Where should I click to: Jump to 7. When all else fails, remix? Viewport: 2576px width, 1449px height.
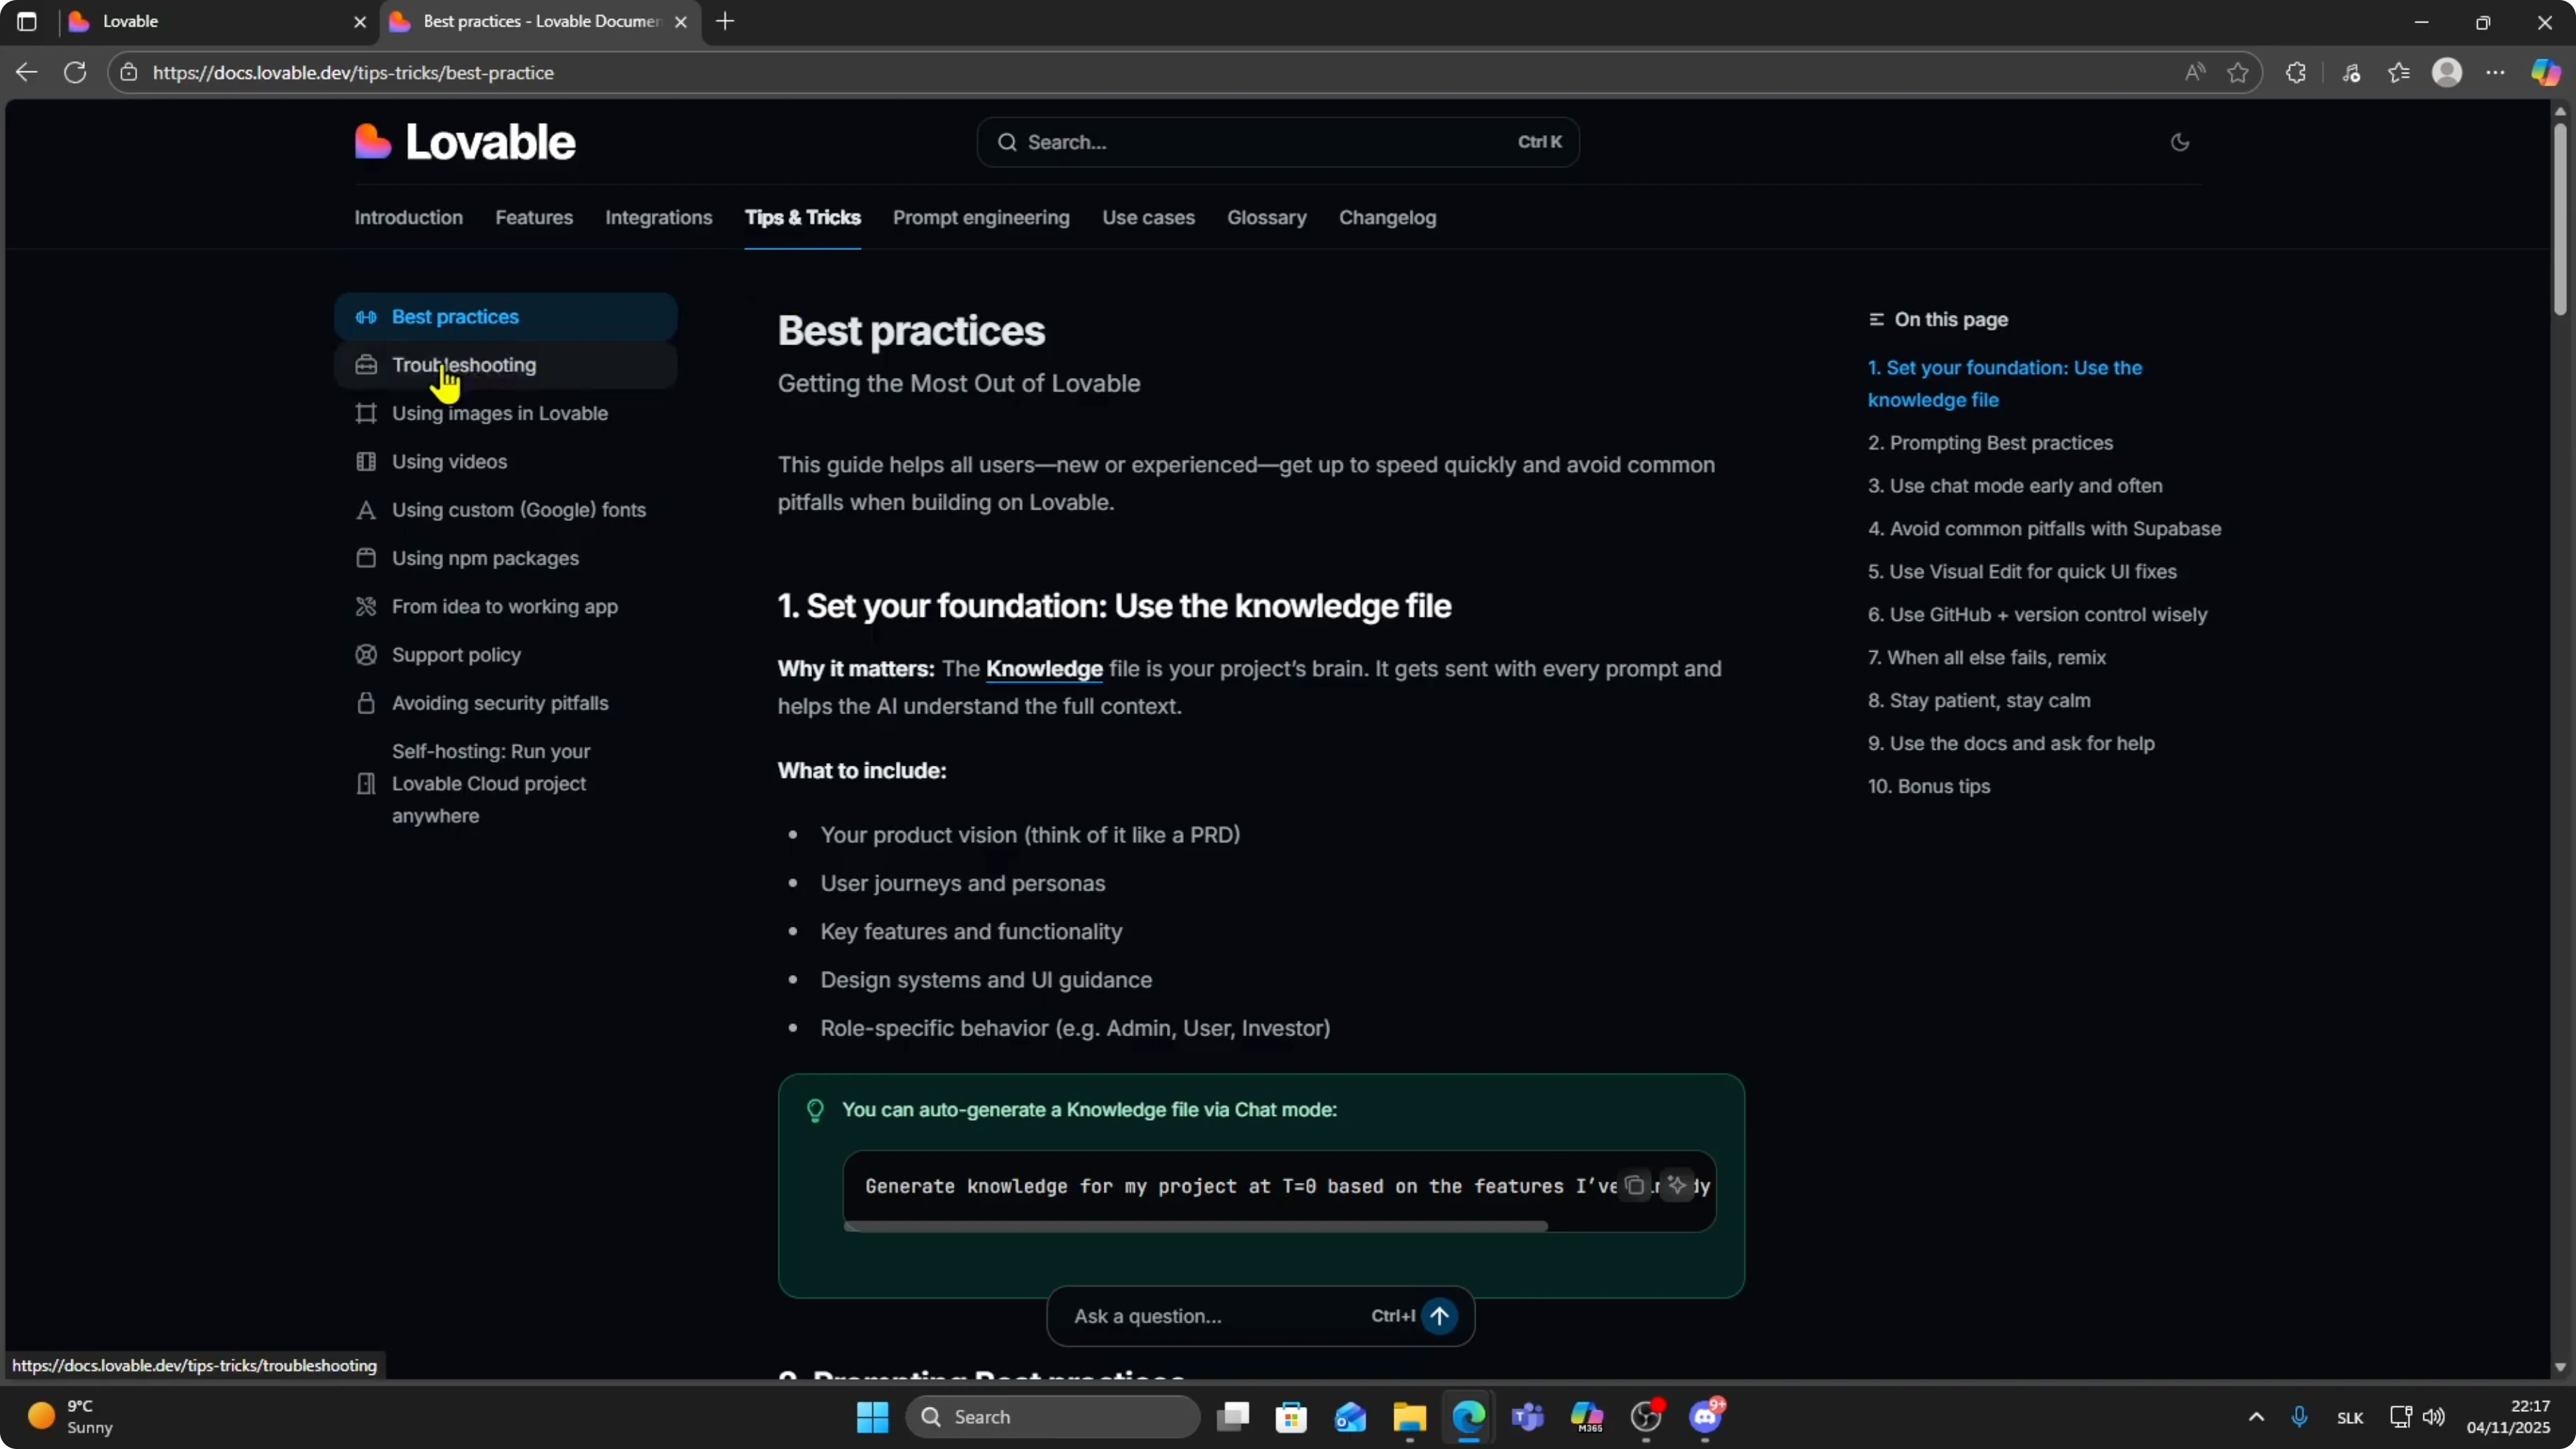click(1987, 658)
